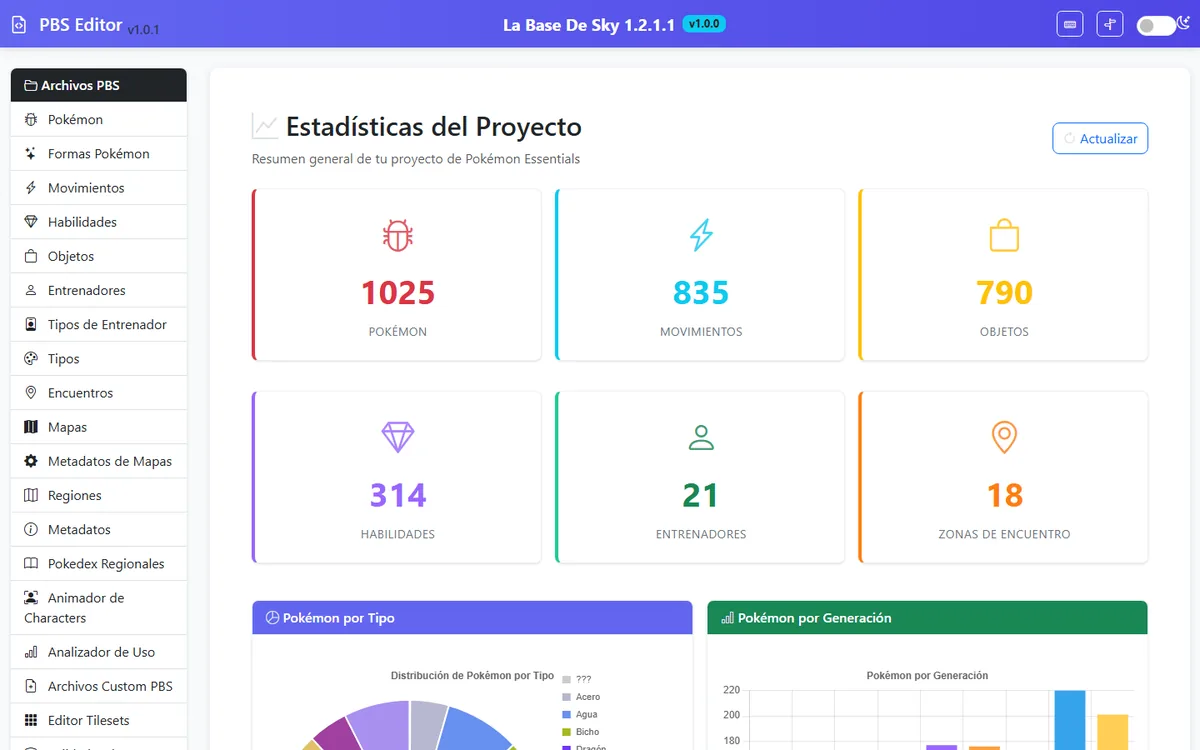Click the PBS Editor title text
The width and height of the screenshot is (1200, 750).
click(80, 25)
